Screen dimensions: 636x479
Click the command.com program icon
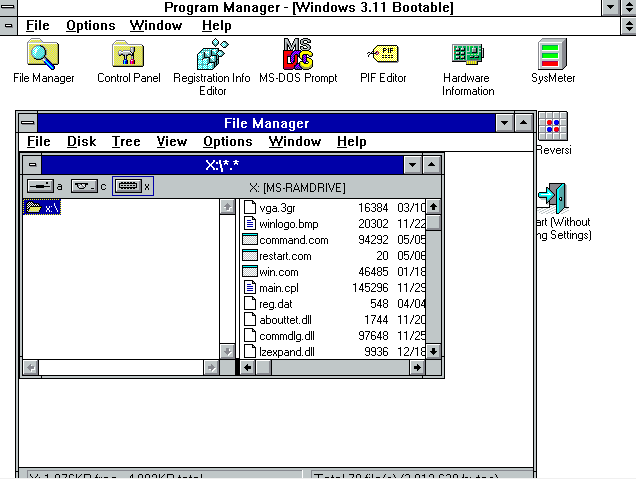point(250,239)
